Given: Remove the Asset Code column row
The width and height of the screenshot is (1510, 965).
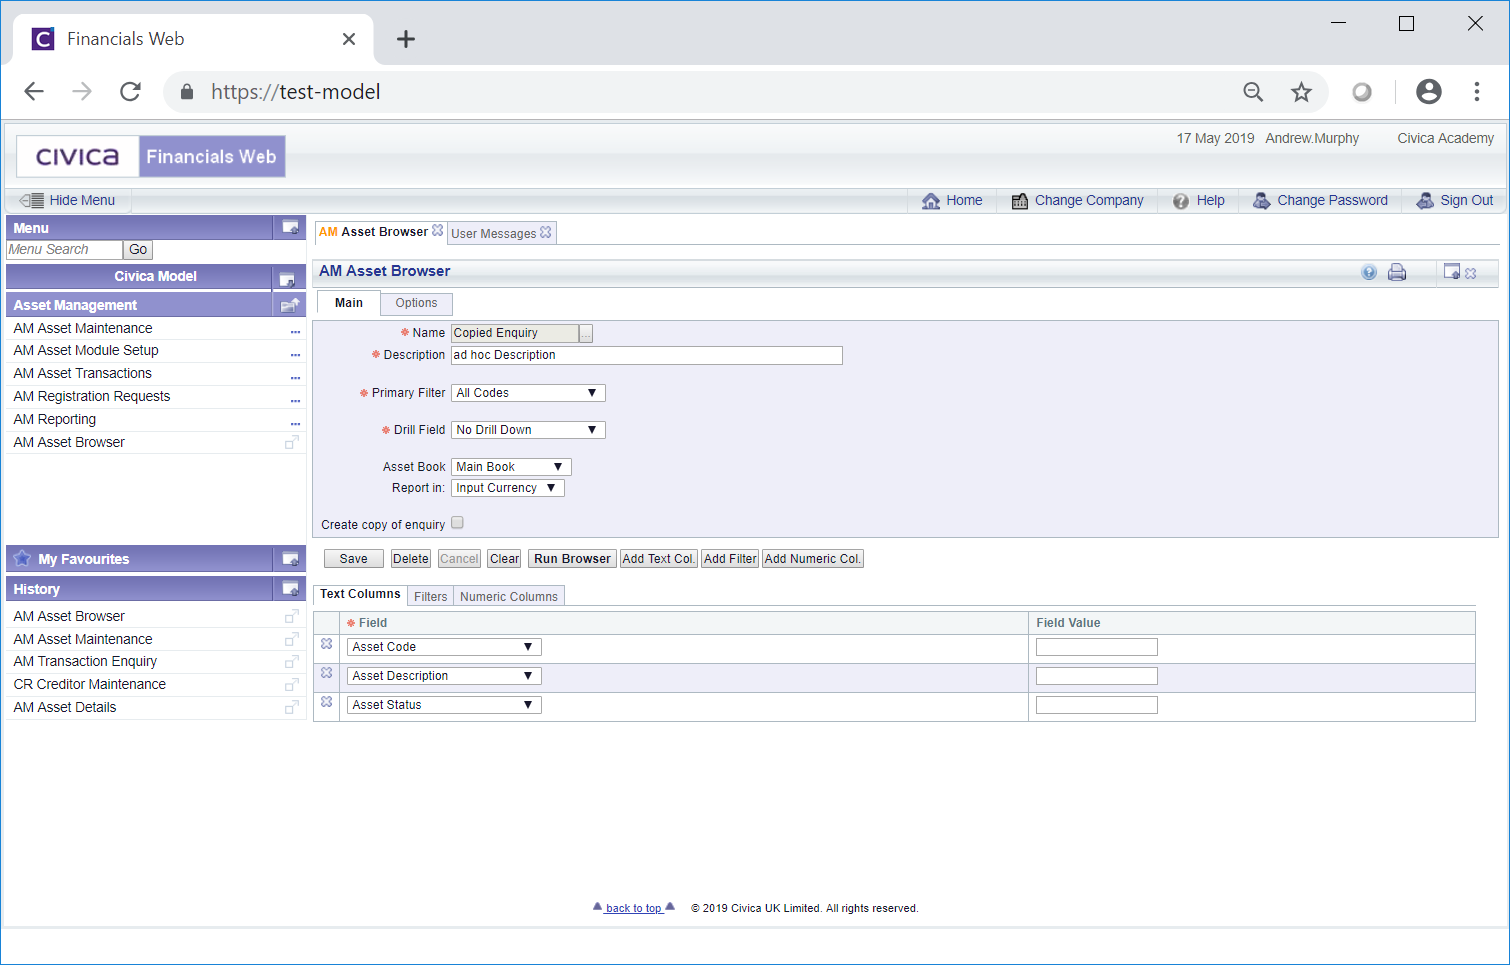Looking at the screenshot, I should 326,644.
